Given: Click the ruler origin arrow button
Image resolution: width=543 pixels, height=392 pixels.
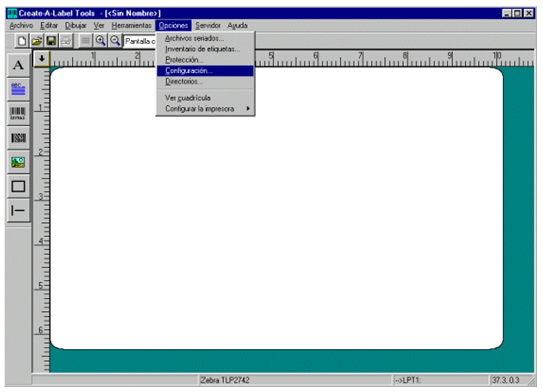Looking at the screenshot, I should [42, 59].
